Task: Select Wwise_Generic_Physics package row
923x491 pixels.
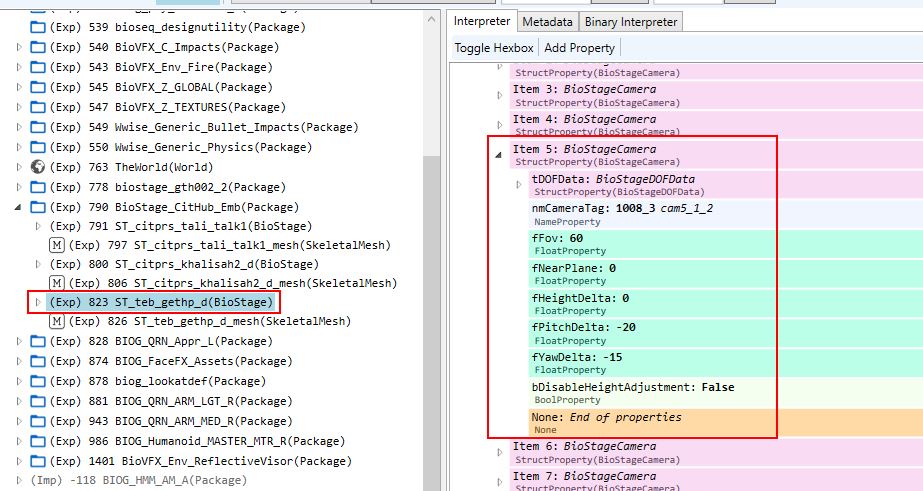Action: tap(181, 147)
